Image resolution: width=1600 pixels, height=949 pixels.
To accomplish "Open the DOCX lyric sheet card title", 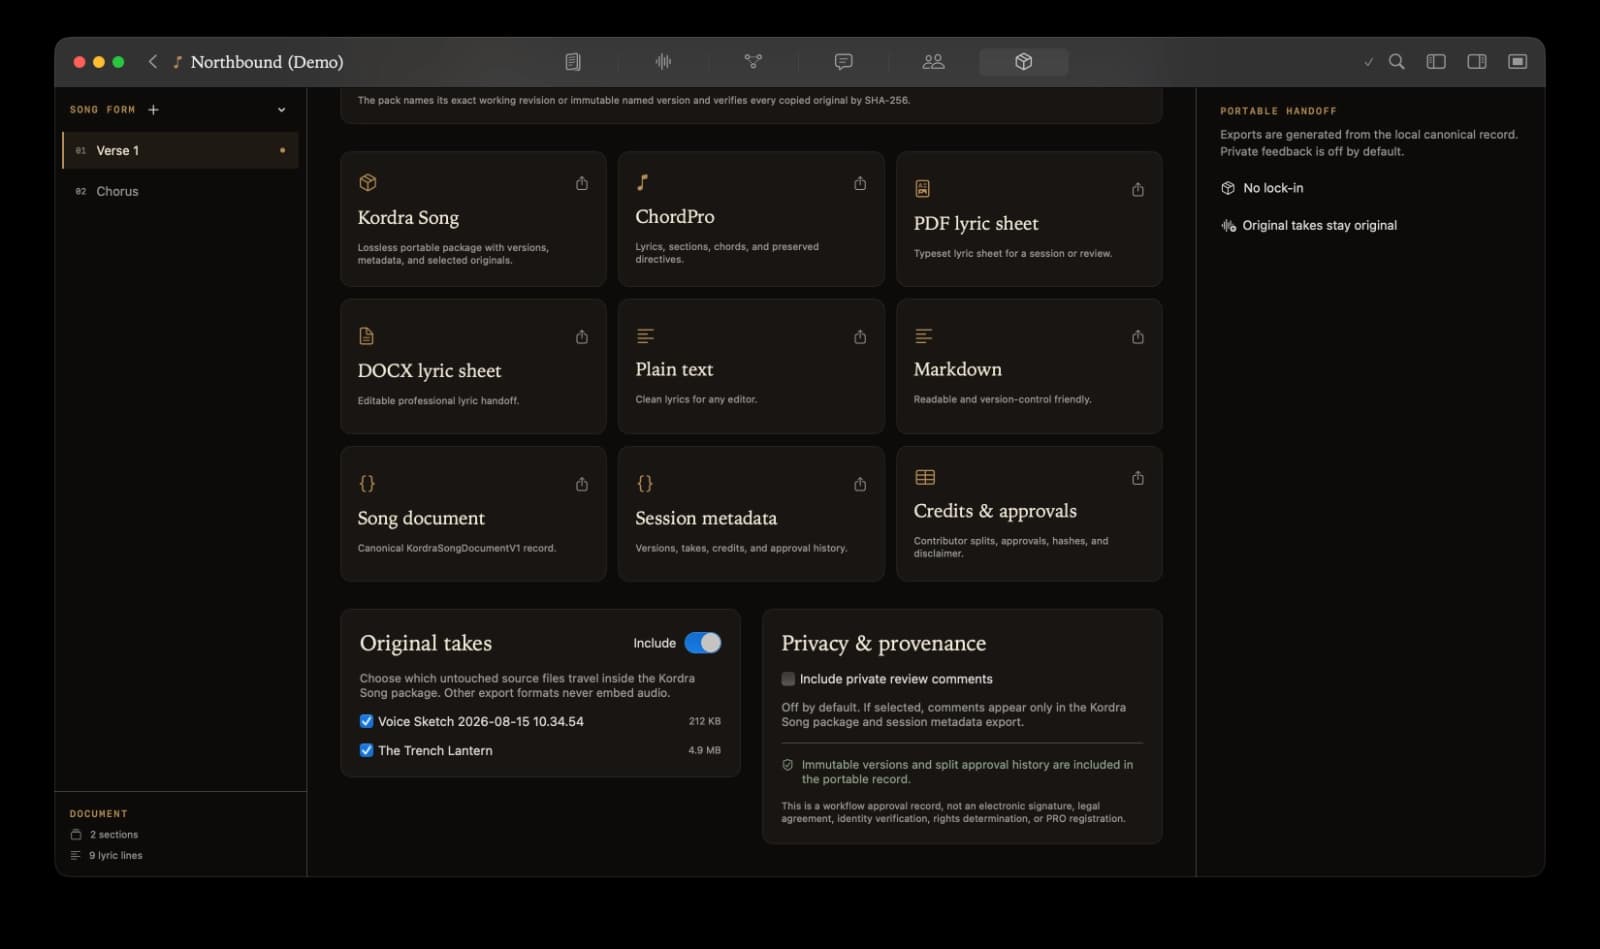I will click(x=429, y=371).
